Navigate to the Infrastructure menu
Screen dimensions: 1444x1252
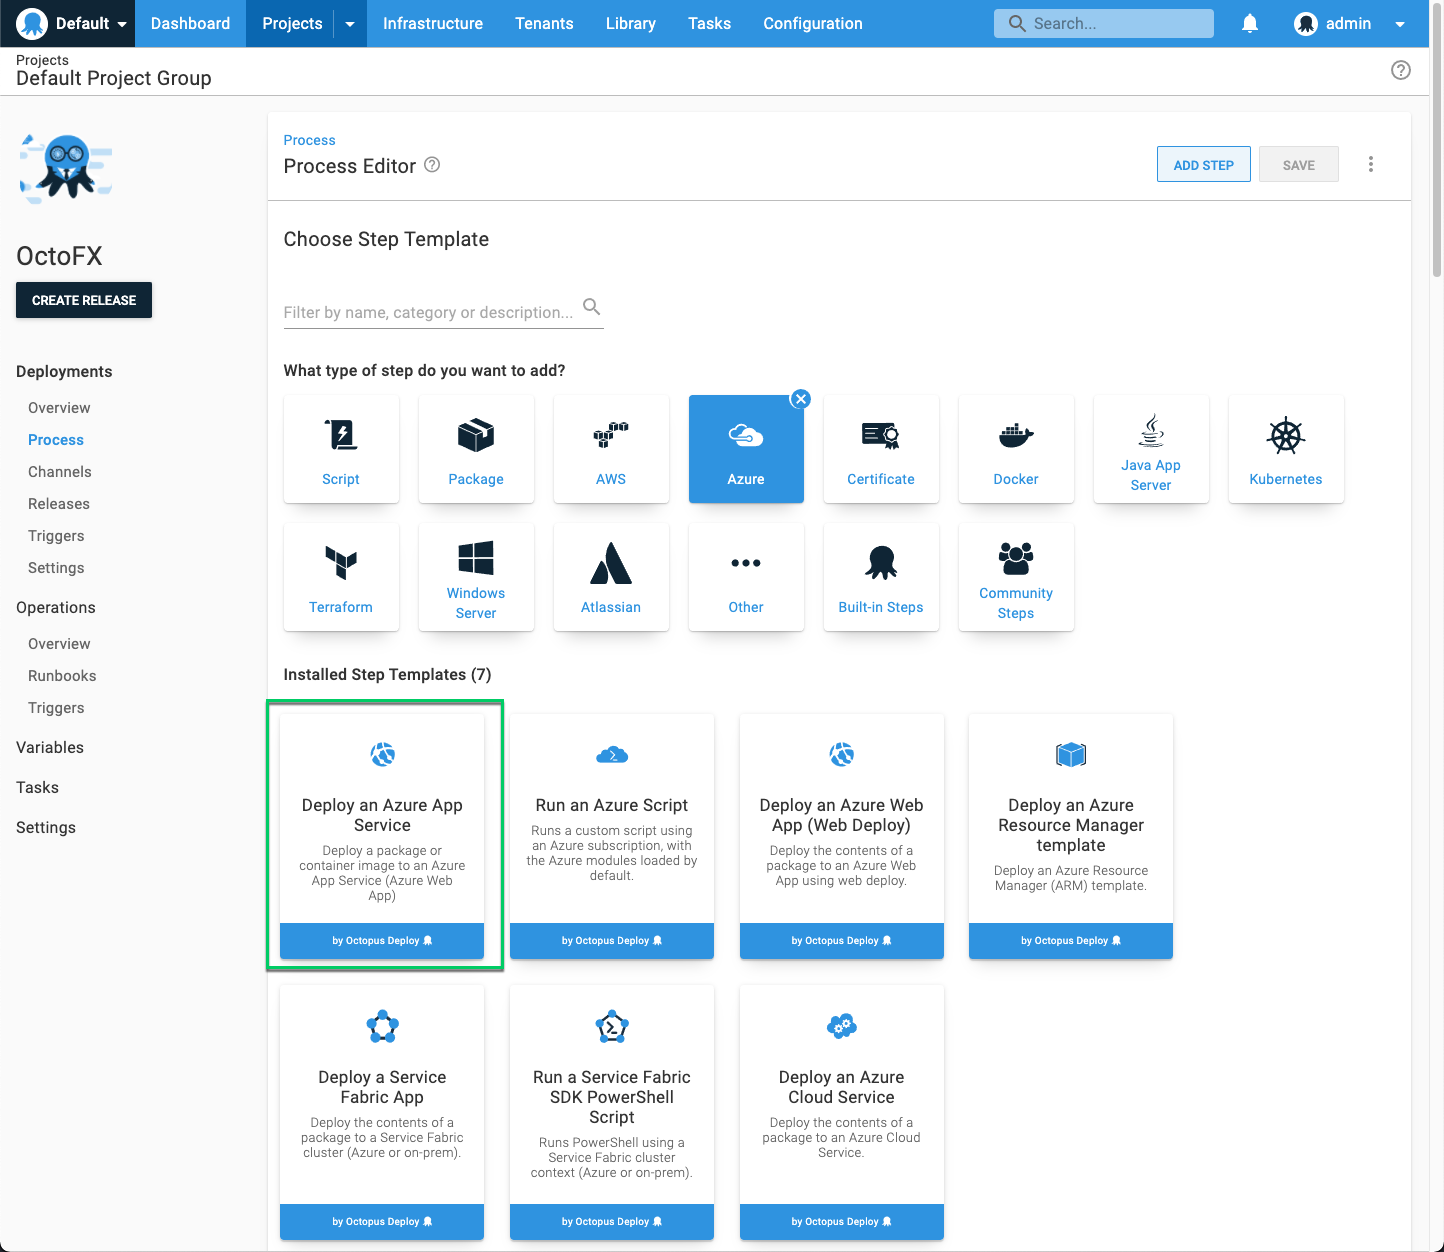click(x=432, y=23)
